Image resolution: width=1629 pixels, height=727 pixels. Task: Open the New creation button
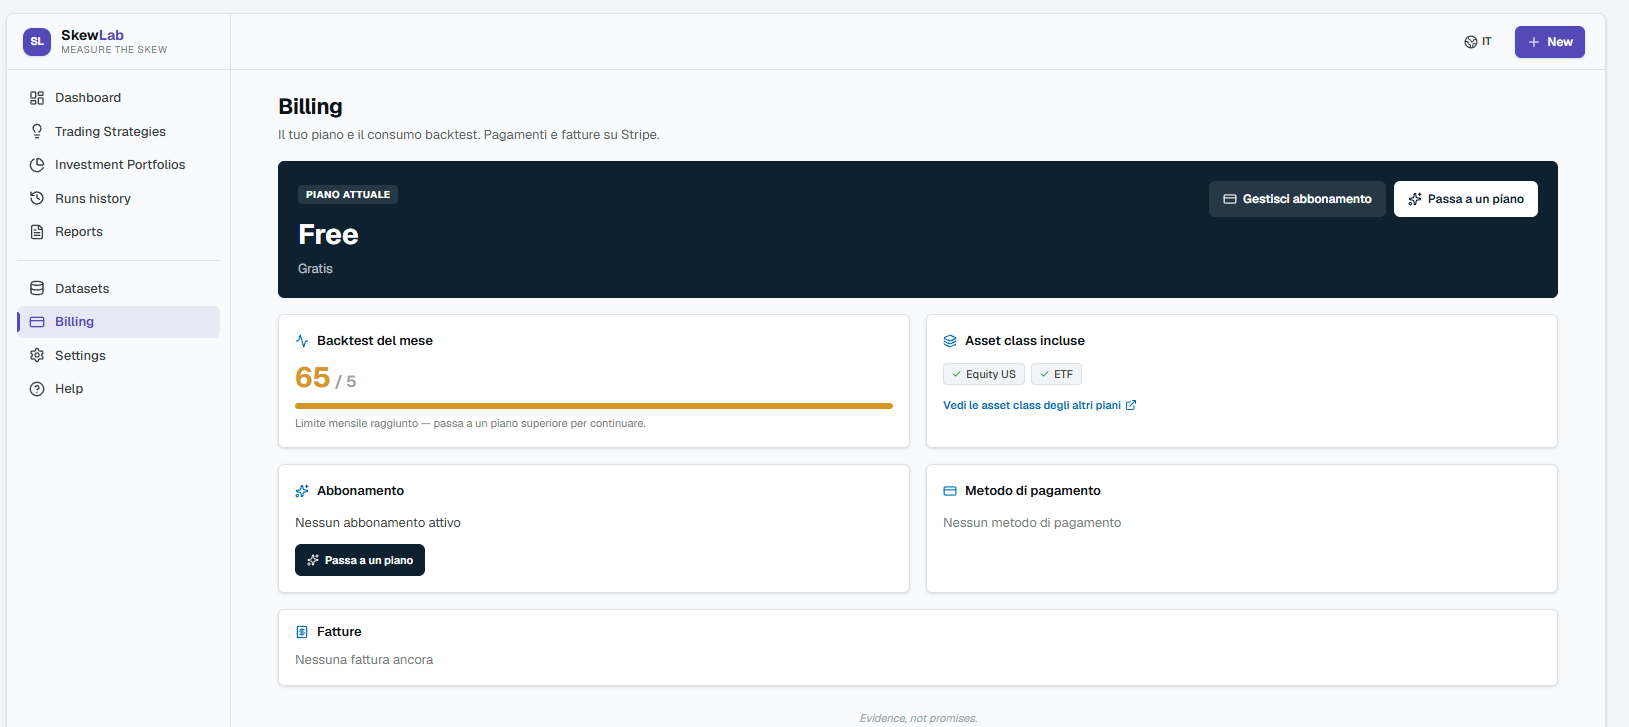pos(1549,42)
